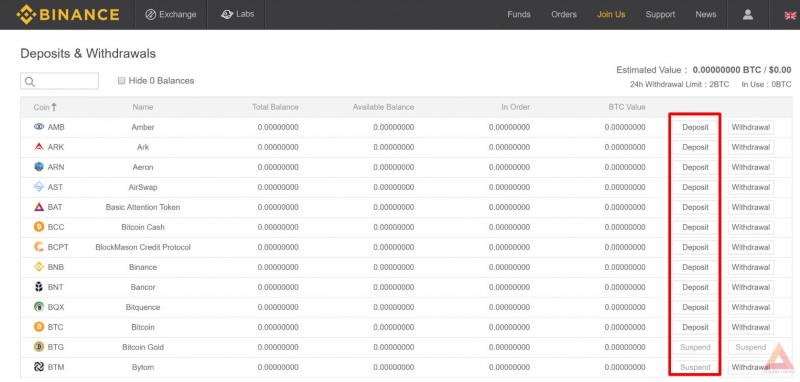This screenshot has height=382, width=800.
Task: Click the BTC coin icon
Action: pos(39,327)
